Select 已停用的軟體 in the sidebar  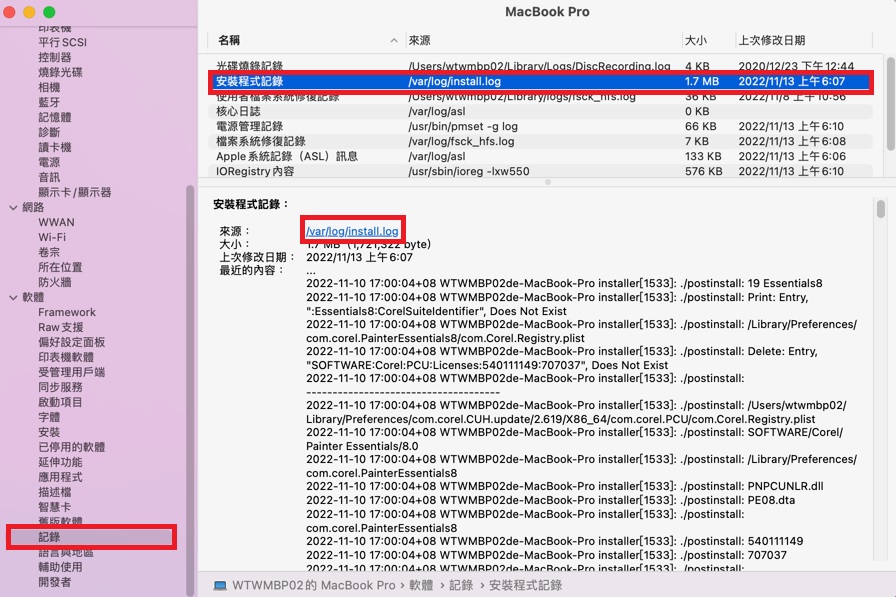coord(71,447)
